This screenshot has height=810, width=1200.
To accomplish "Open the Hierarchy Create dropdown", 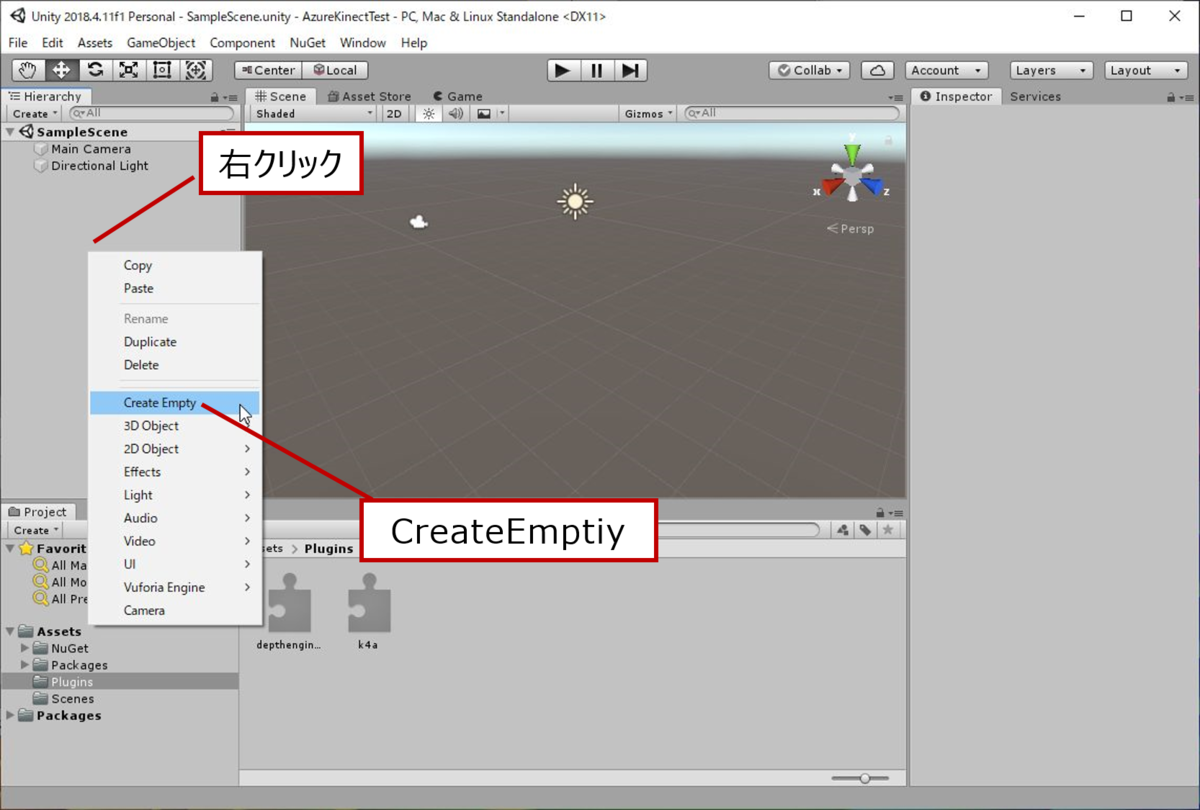I will (35, 114).
